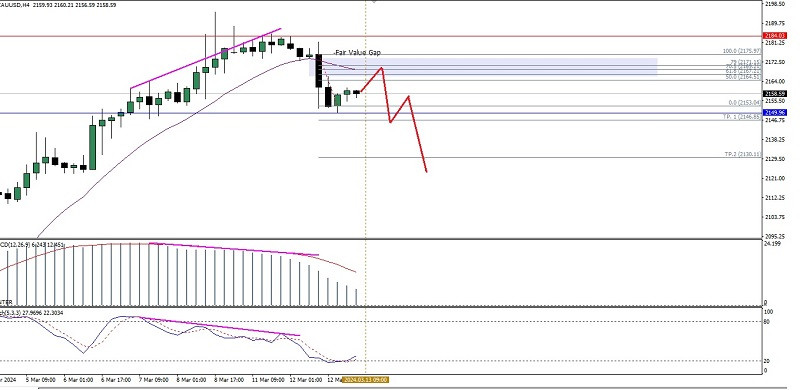800x390 pixels.
Task: Select the large black bearish candle below Fair Value Gap
Action: 319,70
